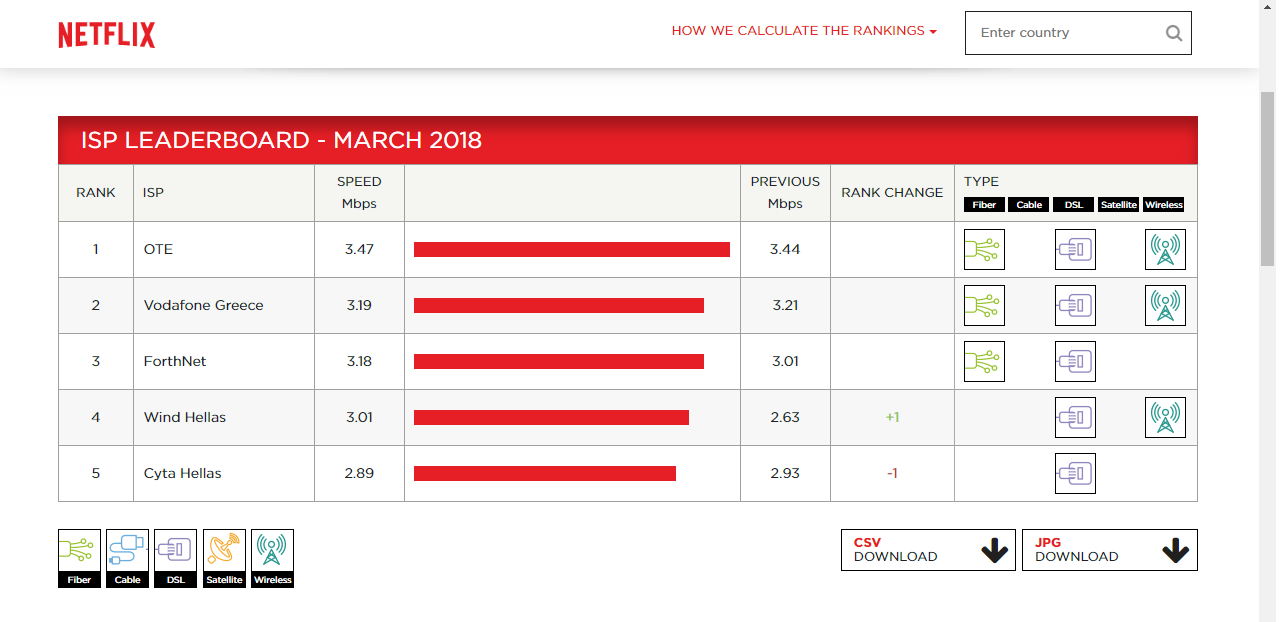Select the OTE provider name
1280x622 pixels.
click(x=158, y=249)
